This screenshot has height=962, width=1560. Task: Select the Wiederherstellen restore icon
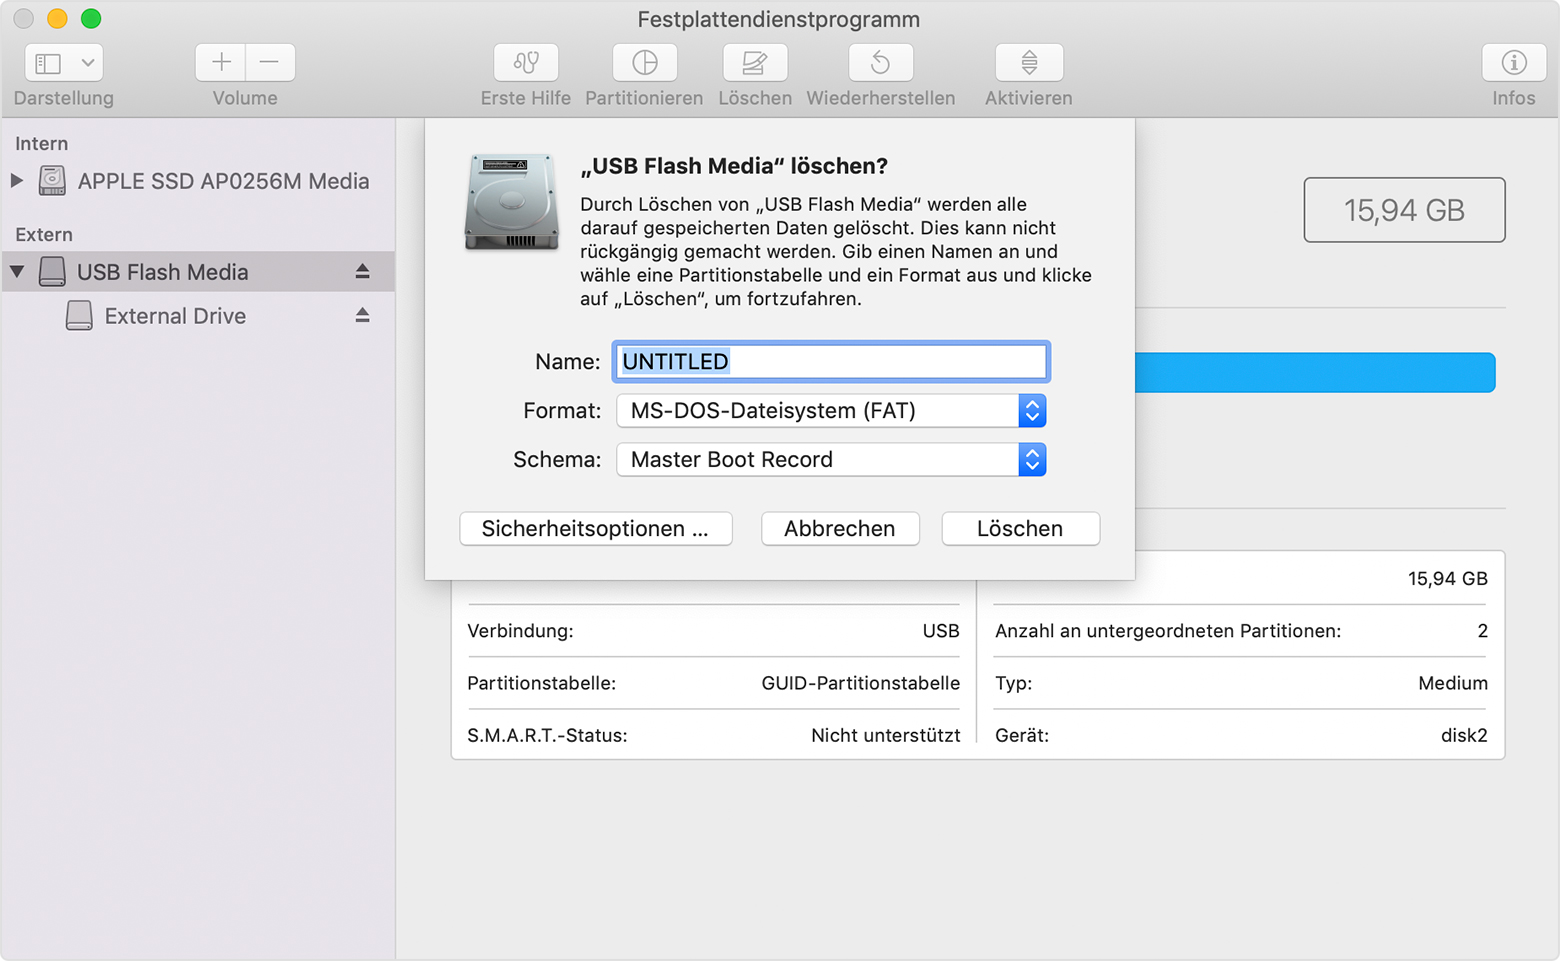click(x=880, y=63)
